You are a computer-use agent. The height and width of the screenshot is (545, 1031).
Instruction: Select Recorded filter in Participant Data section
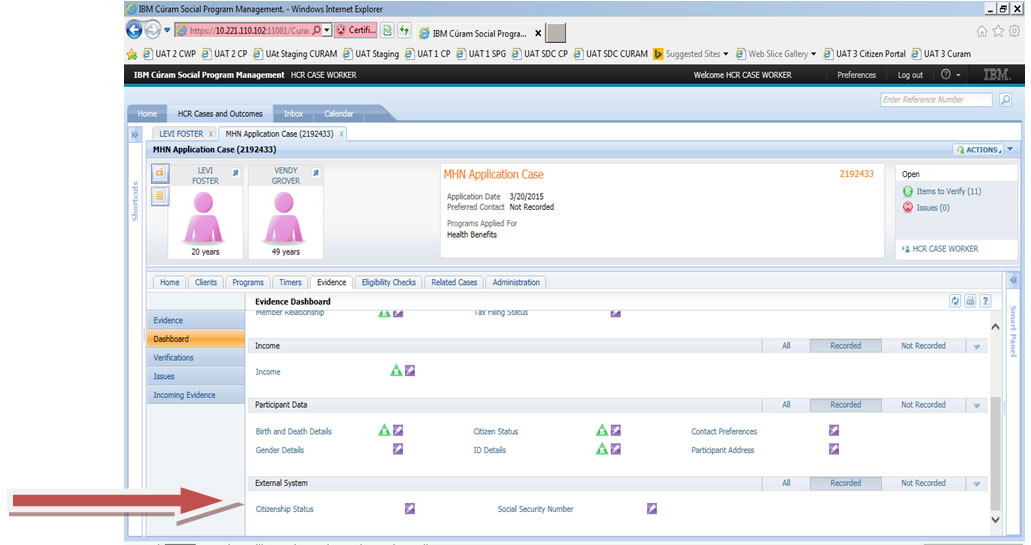846,405
